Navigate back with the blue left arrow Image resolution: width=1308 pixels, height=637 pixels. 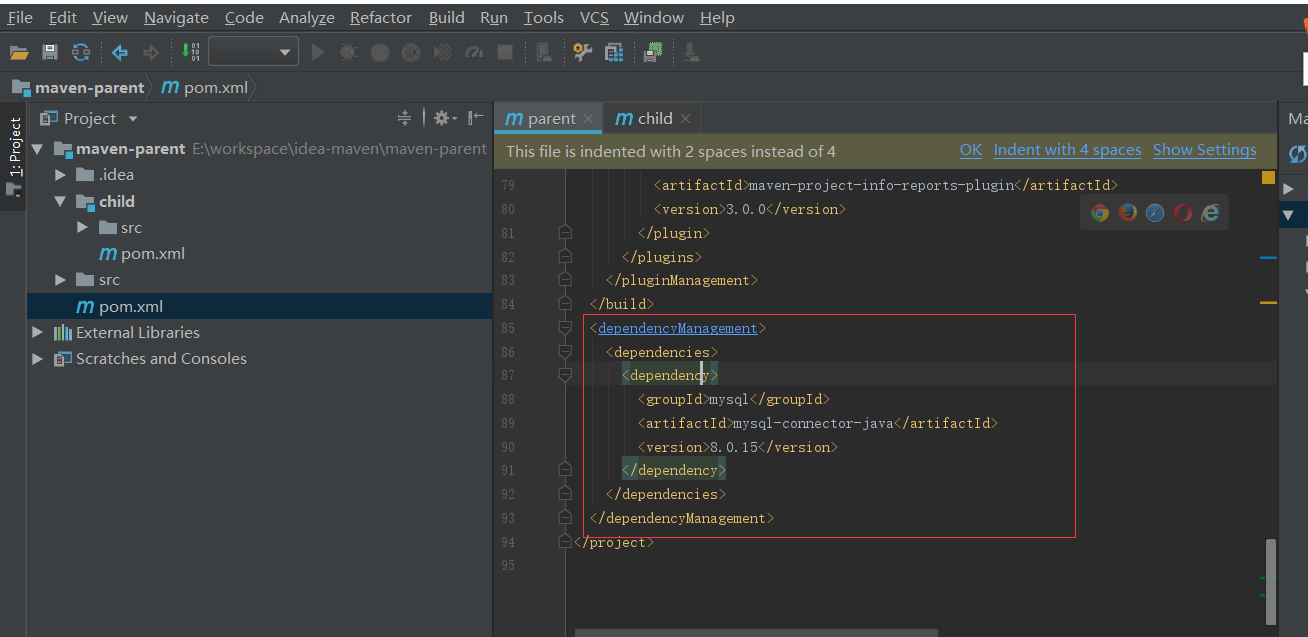coord(120,52)
